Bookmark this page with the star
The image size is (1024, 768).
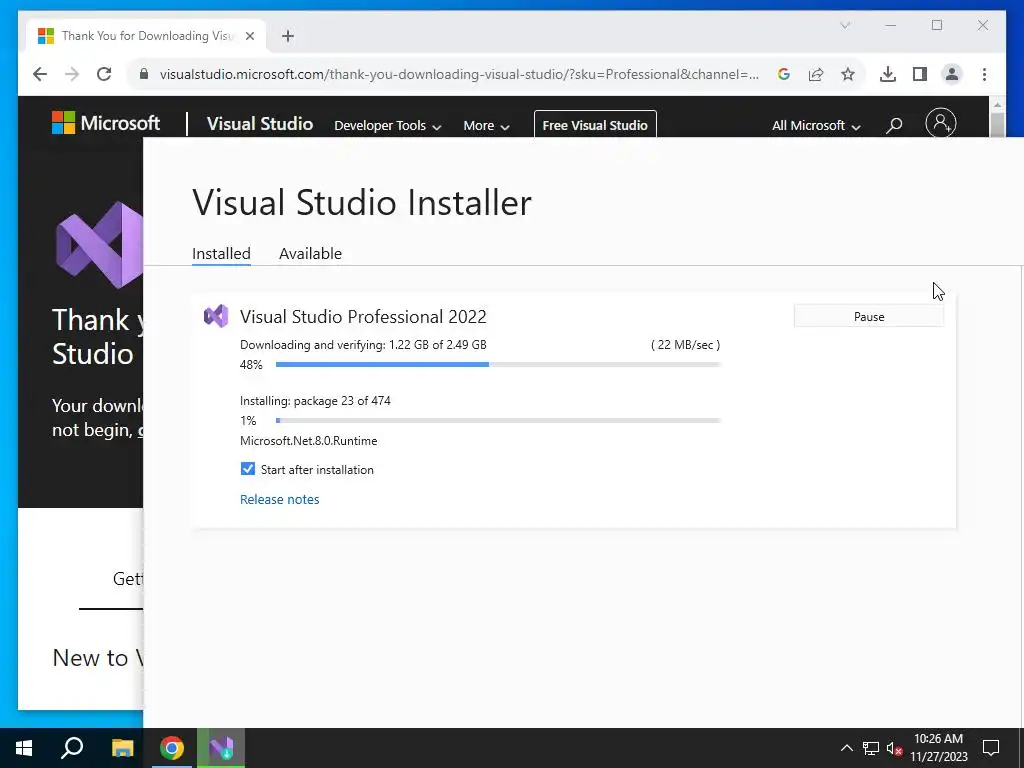(x=848, y=74)
